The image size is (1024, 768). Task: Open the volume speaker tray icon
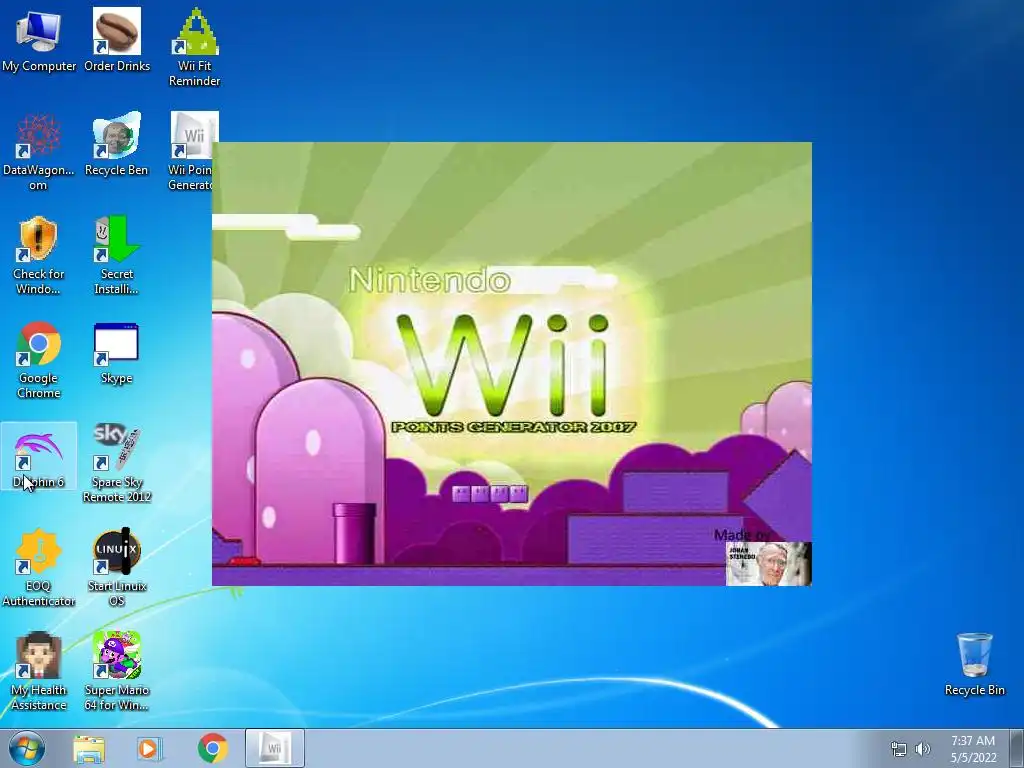pyautogui.click(x=922, y=749)
